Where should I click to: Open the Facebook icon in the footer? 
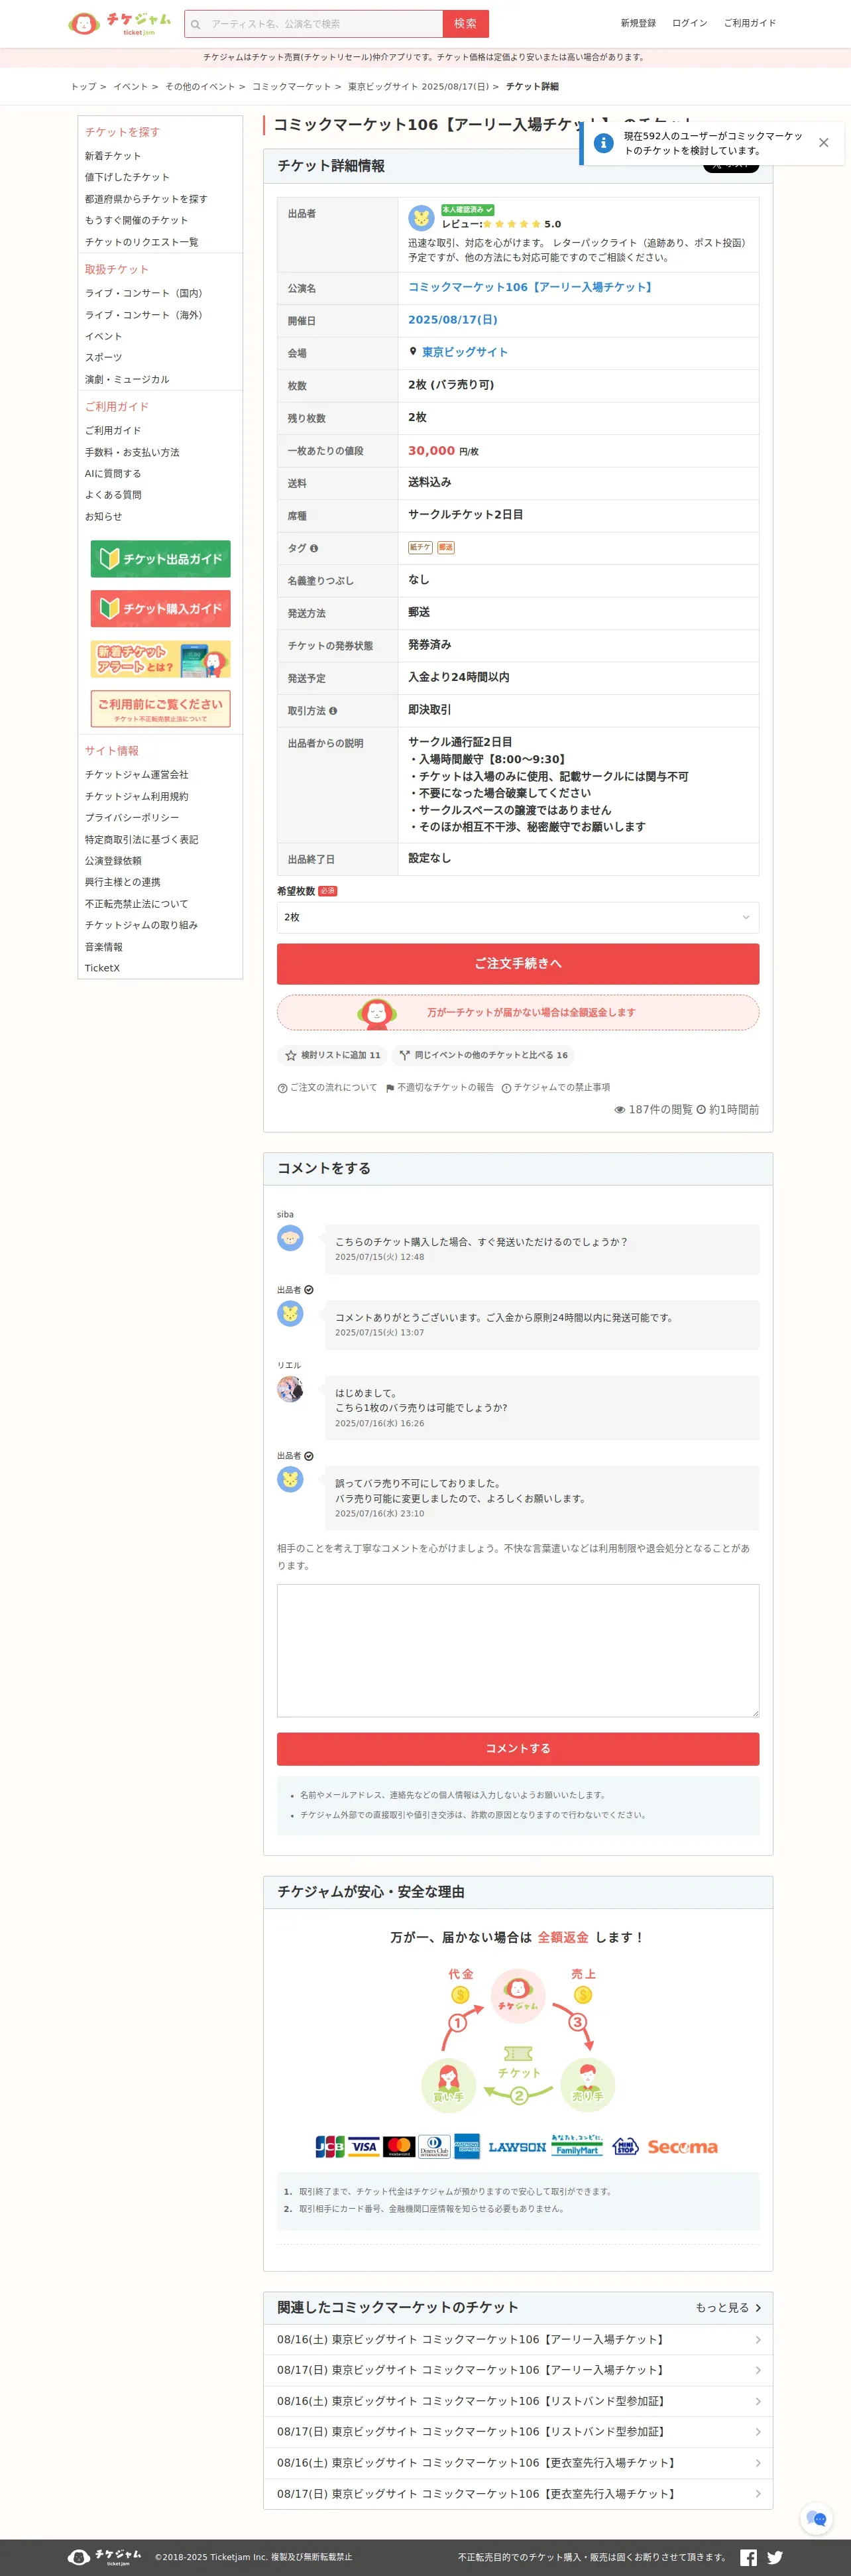click(x=748, y=2557)
